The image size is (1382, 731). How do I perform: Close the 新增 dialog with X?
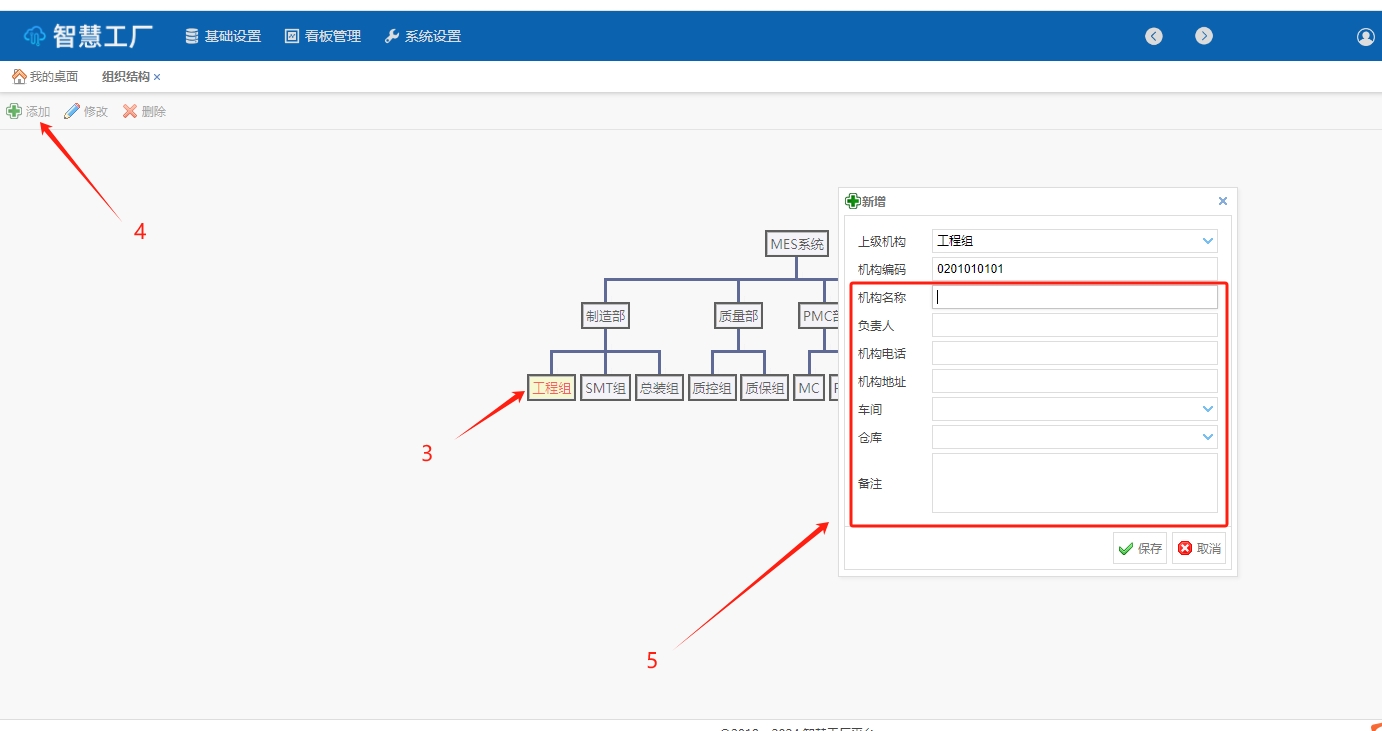tap(1222, 201)
